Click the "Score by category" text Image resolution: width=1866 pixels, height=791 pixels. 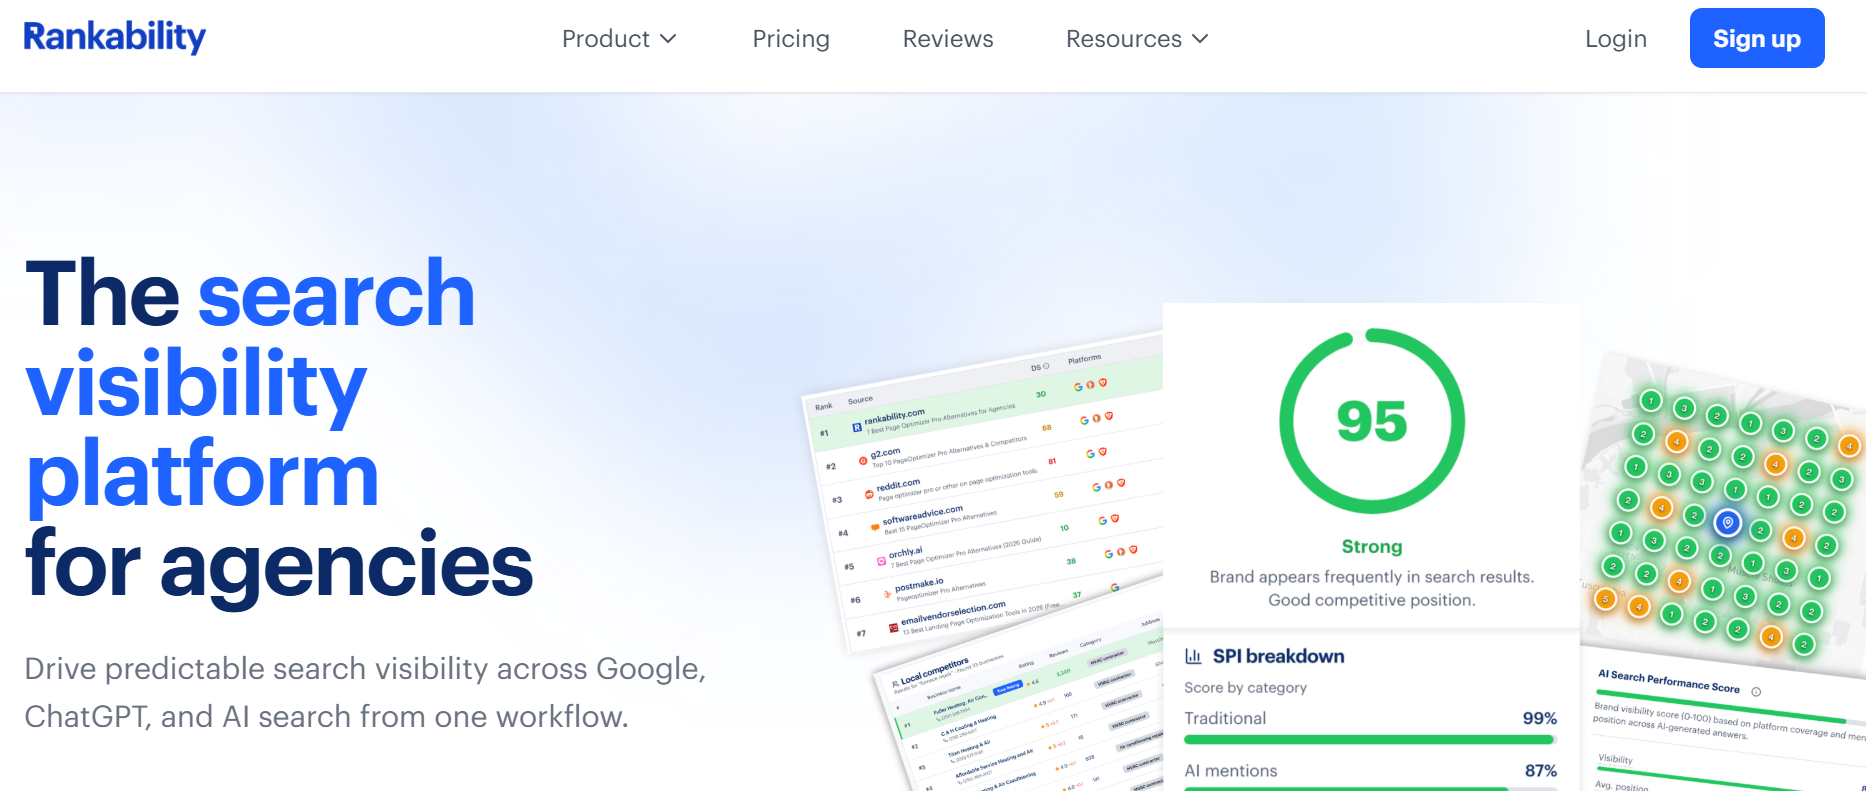pyautogui.click(x=1245, y=688)
